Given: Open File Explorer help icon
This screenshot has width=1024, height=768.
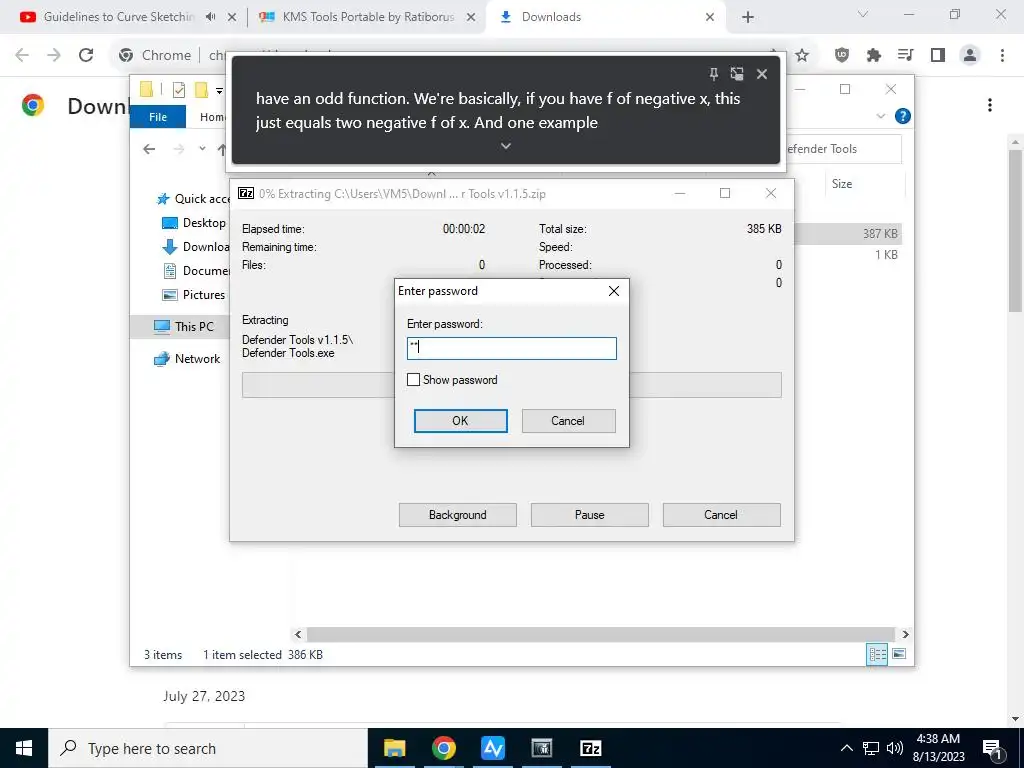Looking at the screenshot, I should pyautogui.click(x=903, y=116).
